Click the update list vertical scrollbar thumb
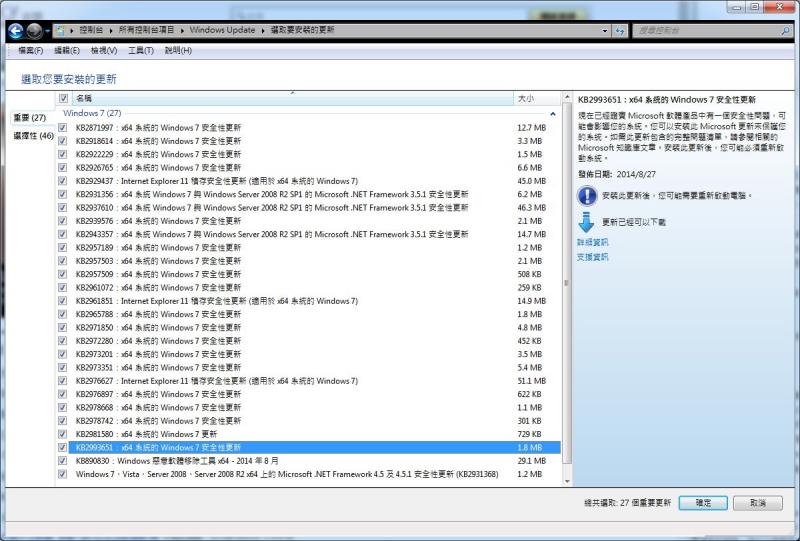Viewport: 800px width, 541px height. point(567,283)
